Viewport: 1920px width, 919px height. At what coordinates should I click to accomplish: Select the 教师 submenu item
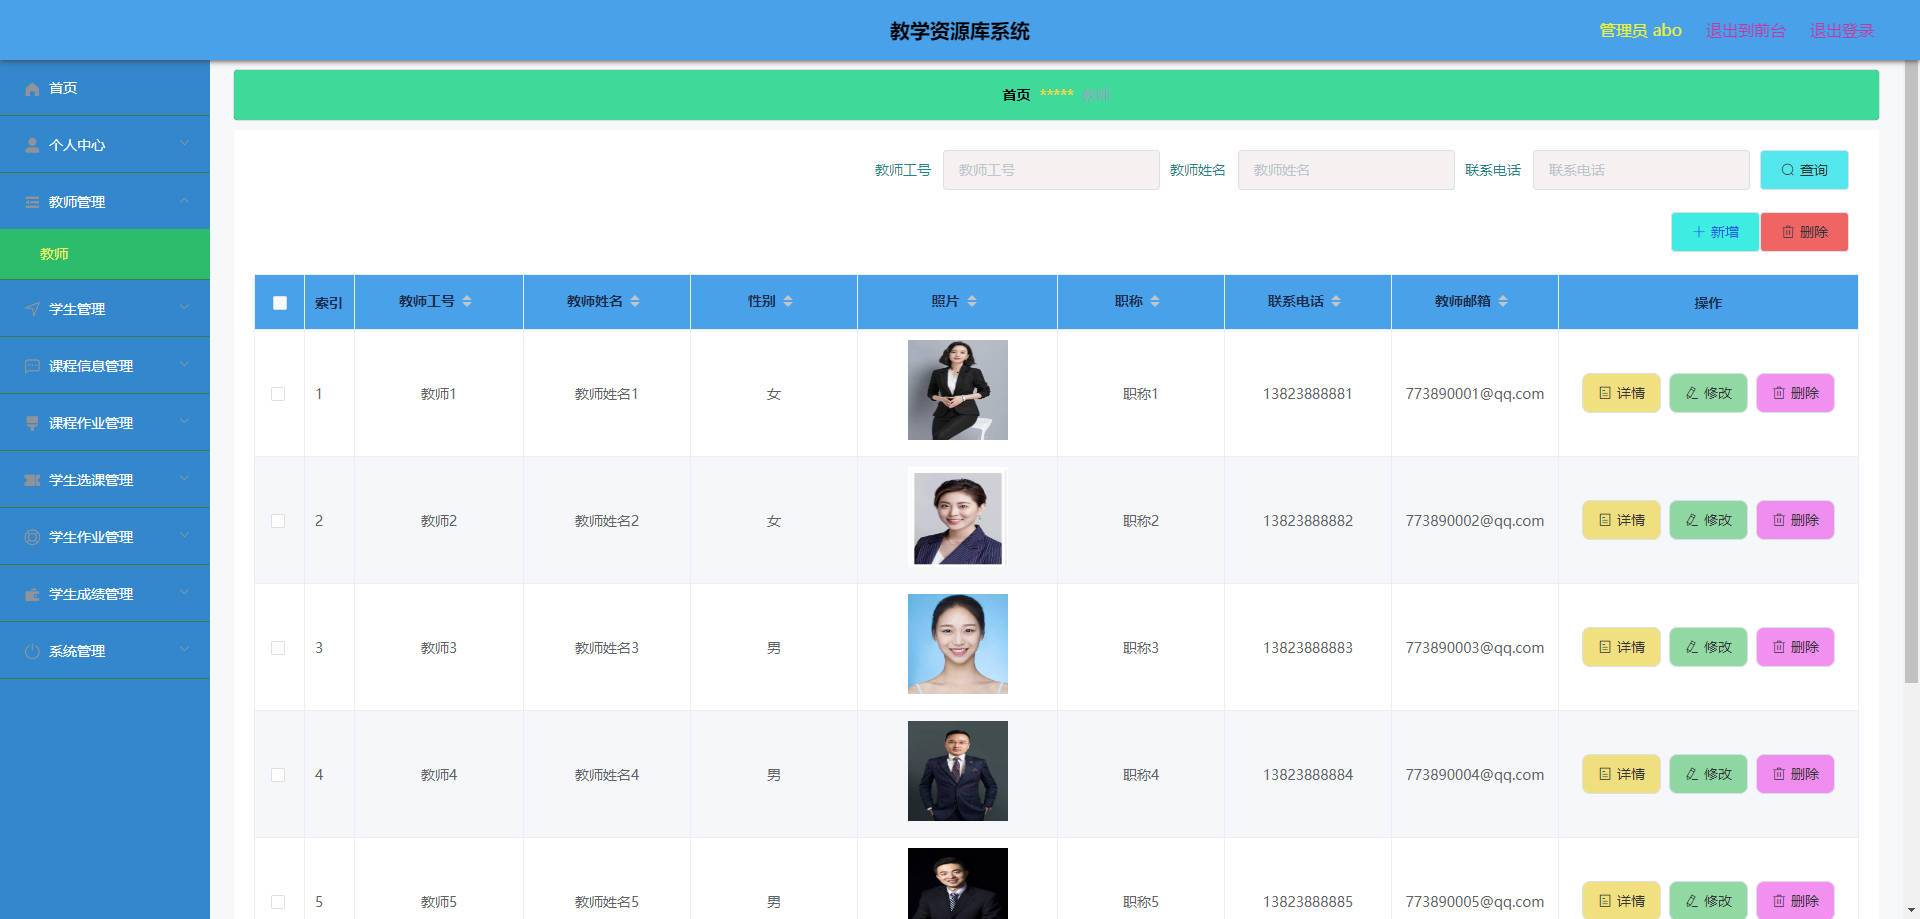coord(105,254)
